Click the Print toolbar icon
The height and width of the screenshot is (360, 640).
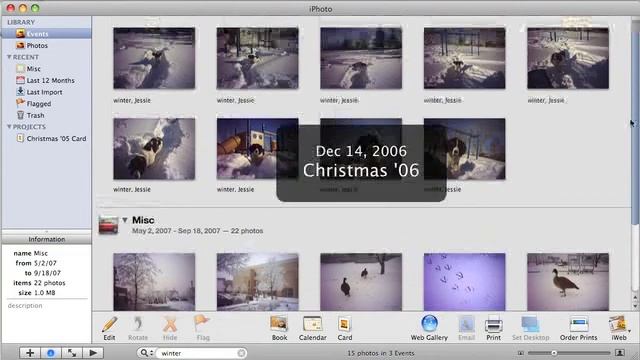click(493, 329)
